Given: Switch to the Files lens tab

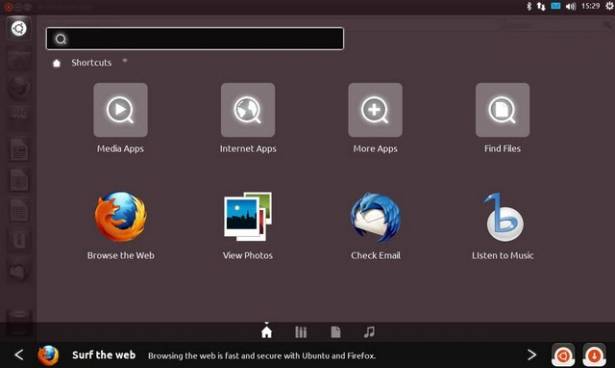Looking at the screenshot, I should click(x=335, y=332).
